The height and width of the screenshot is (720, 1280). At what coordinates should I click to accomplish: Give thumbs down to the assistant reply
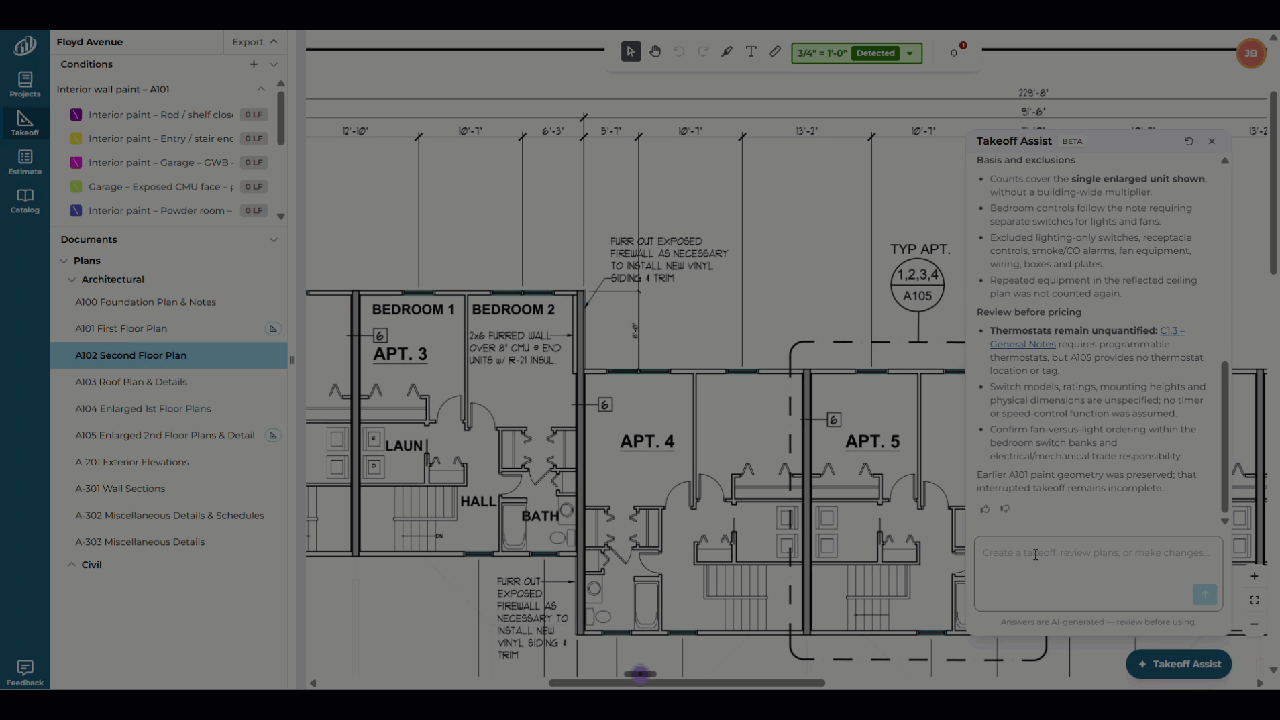pyautogui.click(x=1005, y=509)
